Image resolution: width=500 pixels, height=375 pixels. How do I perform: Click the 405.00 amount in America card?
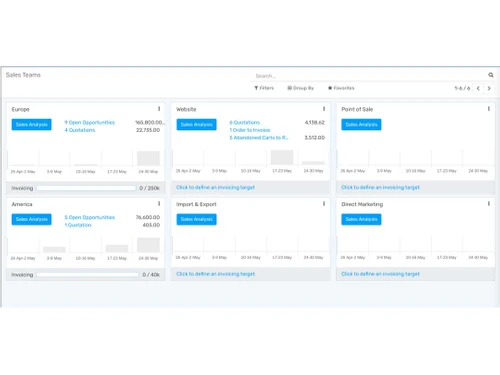click(151, 225)
